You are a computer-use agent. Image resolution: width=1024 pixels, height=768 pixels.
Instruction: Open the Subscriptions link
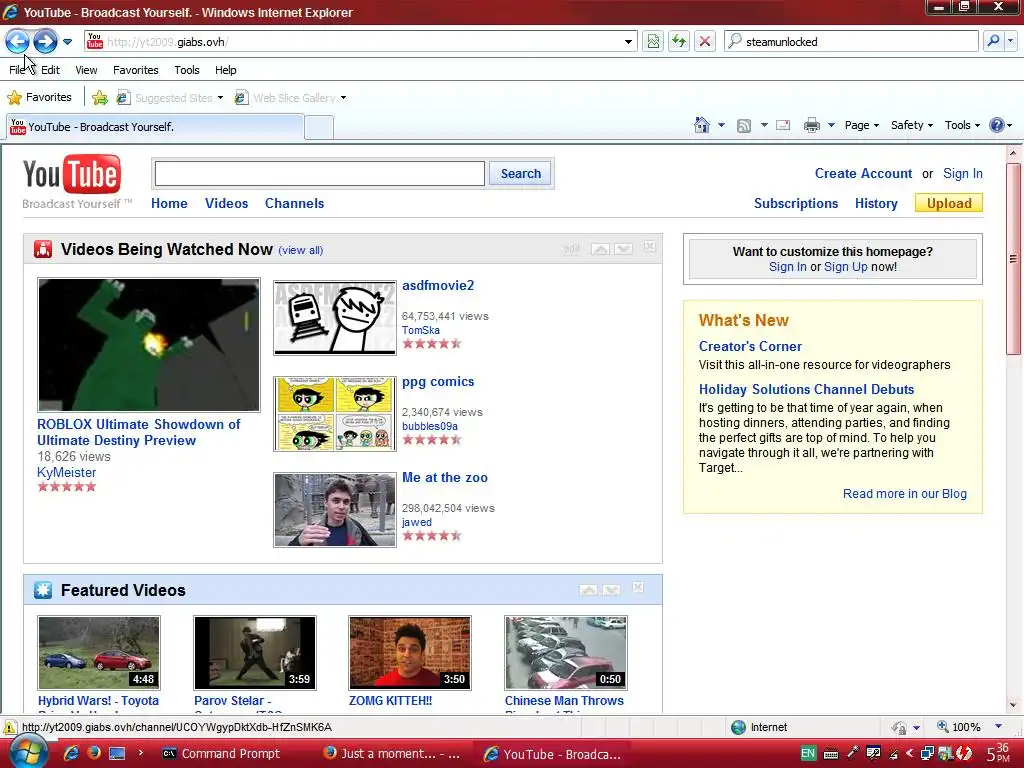coord(796,203)
